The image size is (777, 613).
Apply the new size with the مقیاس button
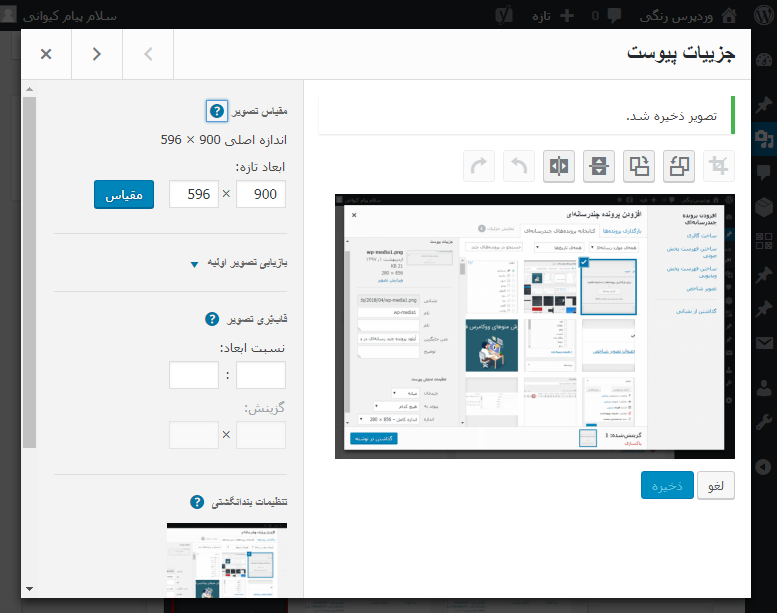tap(124, 194)
